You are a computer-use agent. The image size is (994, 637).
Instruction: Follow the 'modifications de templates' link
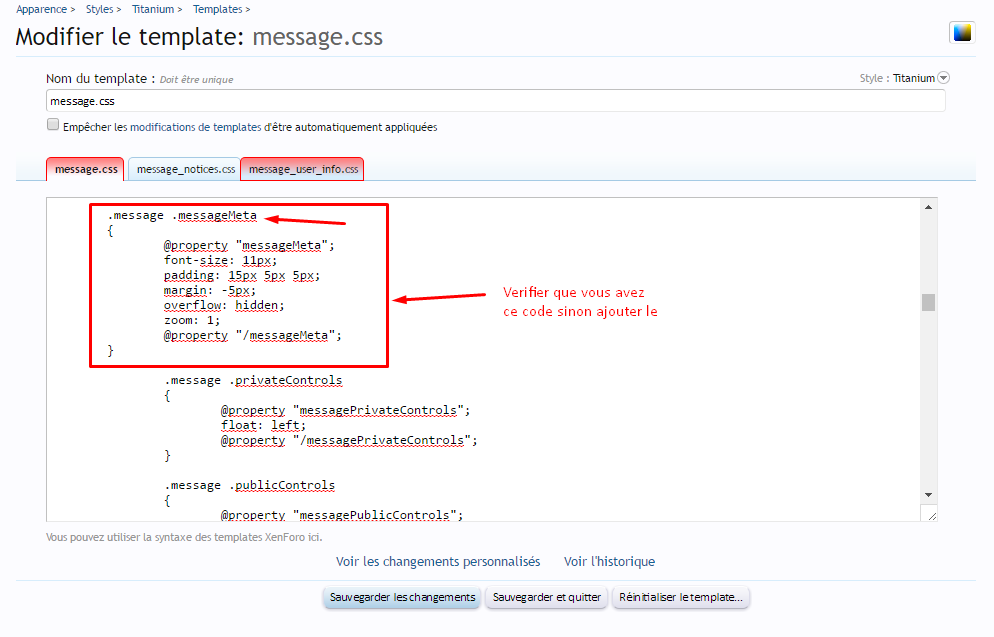click(196, 128)
